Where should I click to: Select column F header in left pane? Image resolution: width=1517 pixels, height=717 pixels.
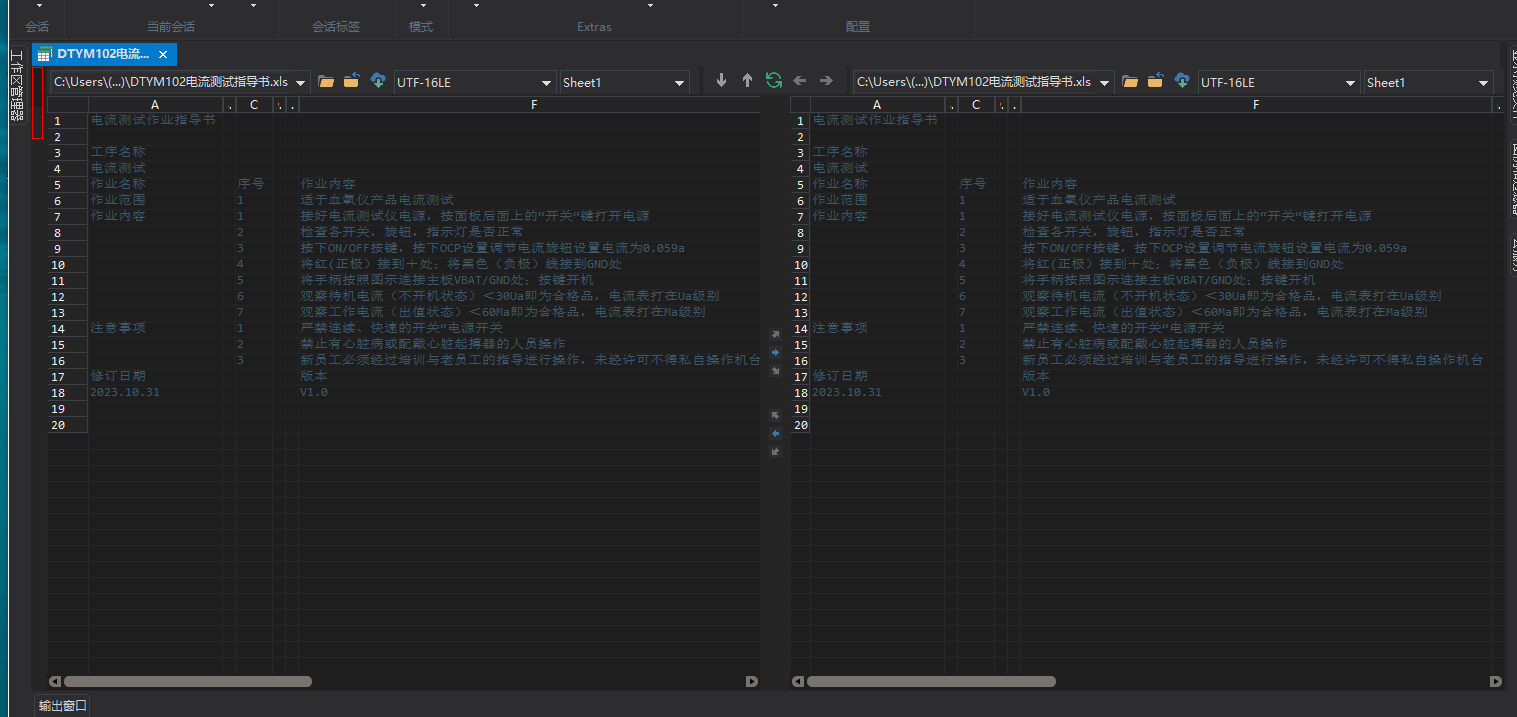[x=534, y=104]
